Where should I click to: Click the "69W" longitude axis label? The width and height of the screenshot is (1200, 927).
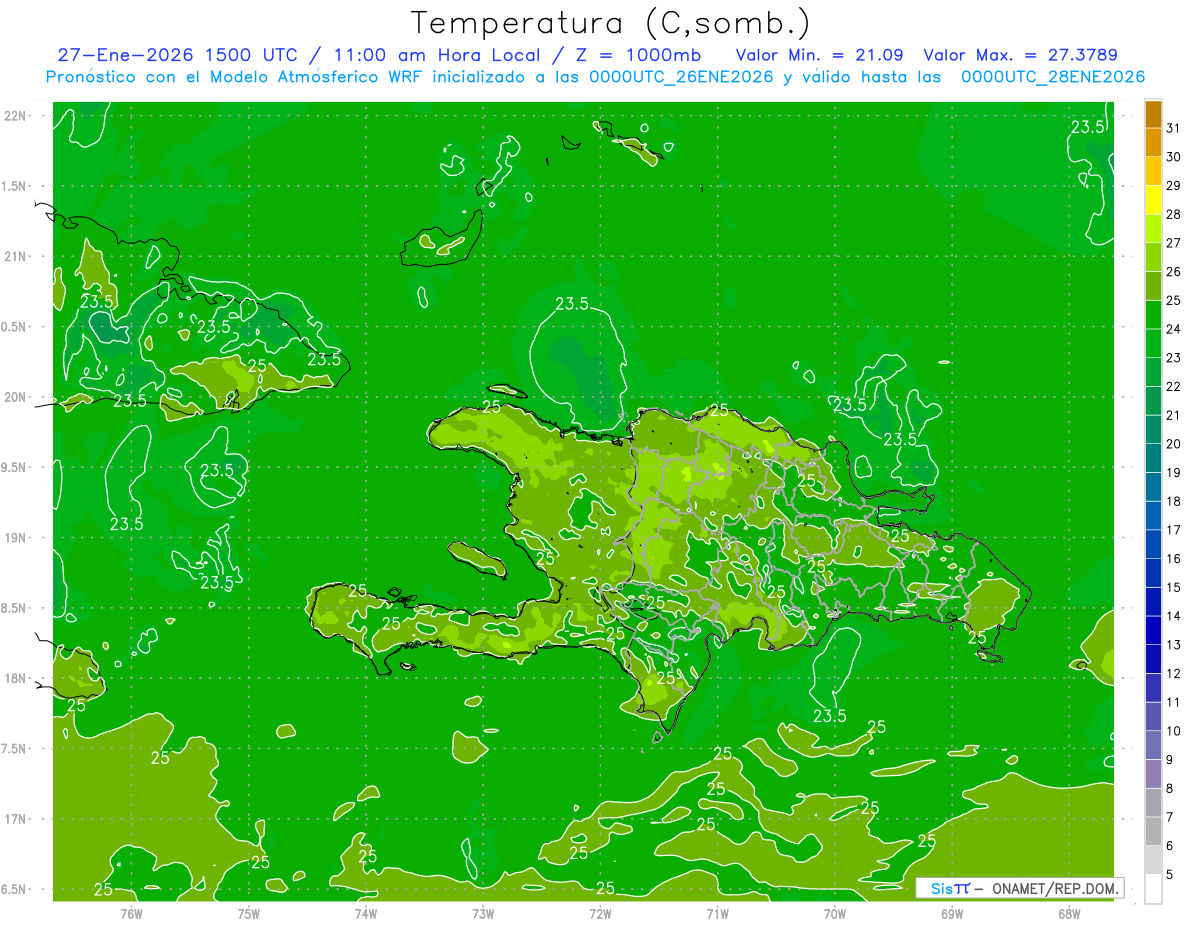pos(952,913)
